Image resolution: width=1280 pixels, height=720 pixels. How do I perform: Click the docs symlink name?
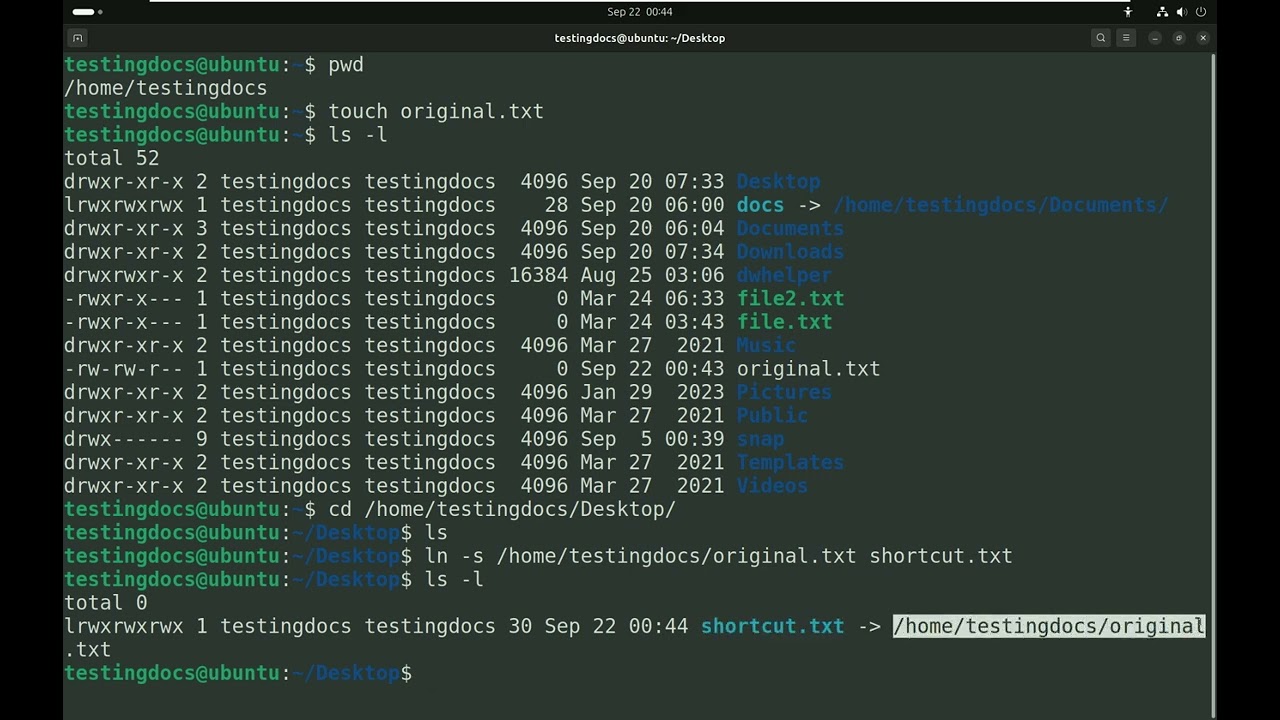(760, 205)
